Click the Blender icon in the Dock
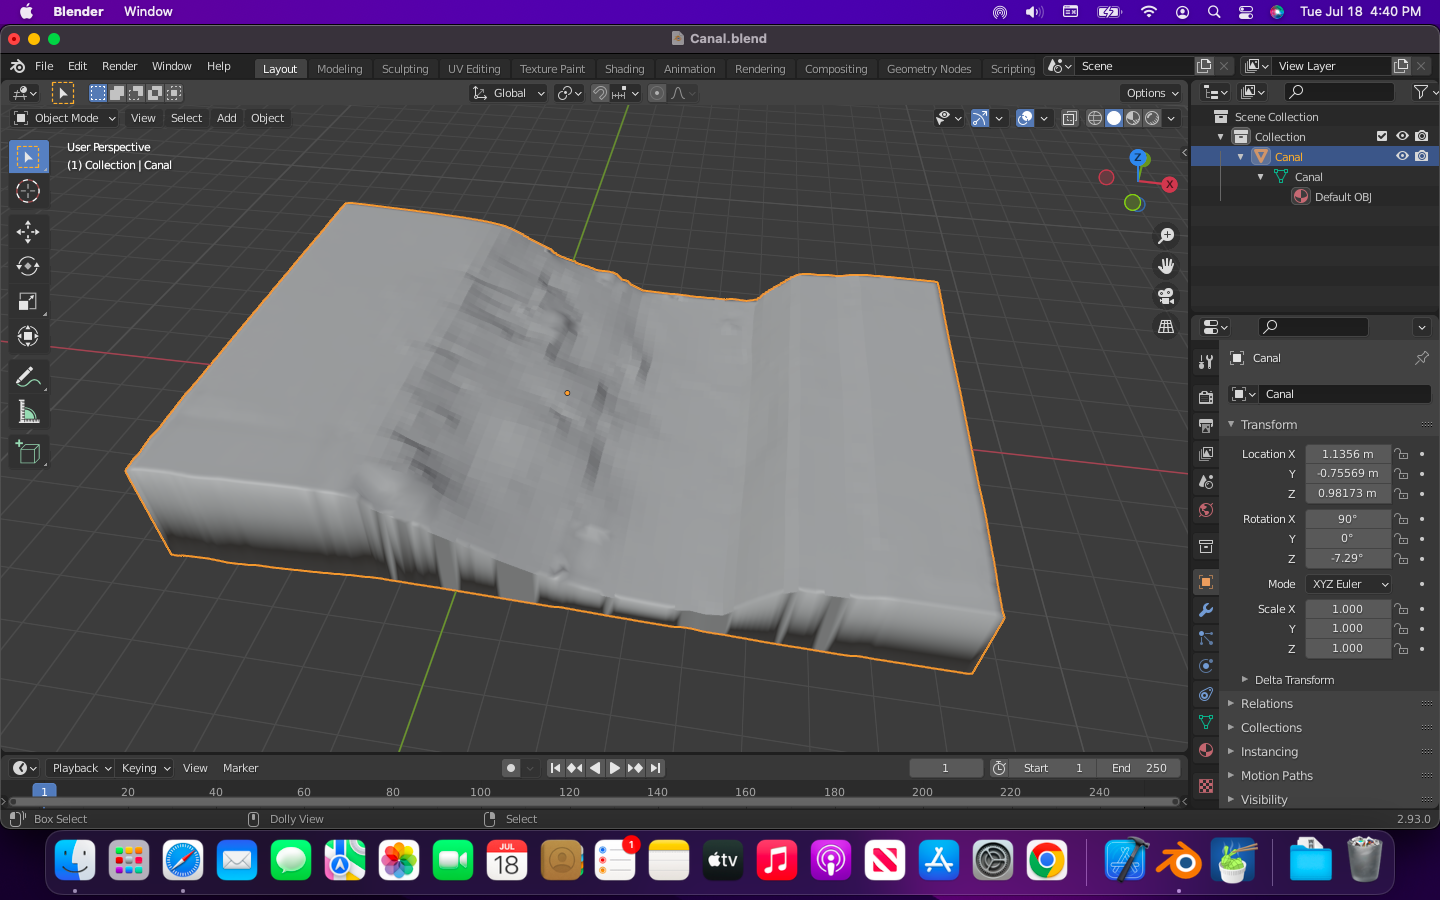The width and height of the screenshot is (1440, 900). [1179, 860]
